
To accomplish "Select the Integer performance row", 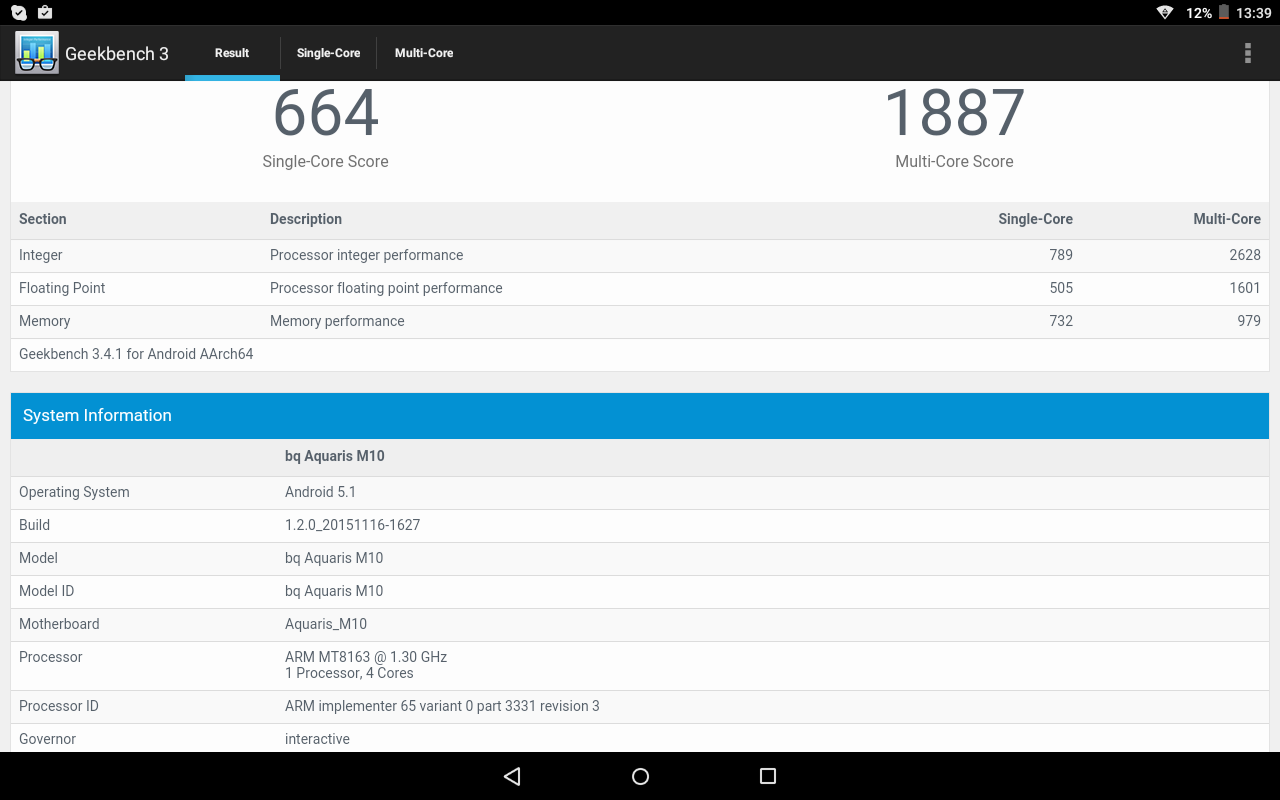I will (x=640, y=255).
